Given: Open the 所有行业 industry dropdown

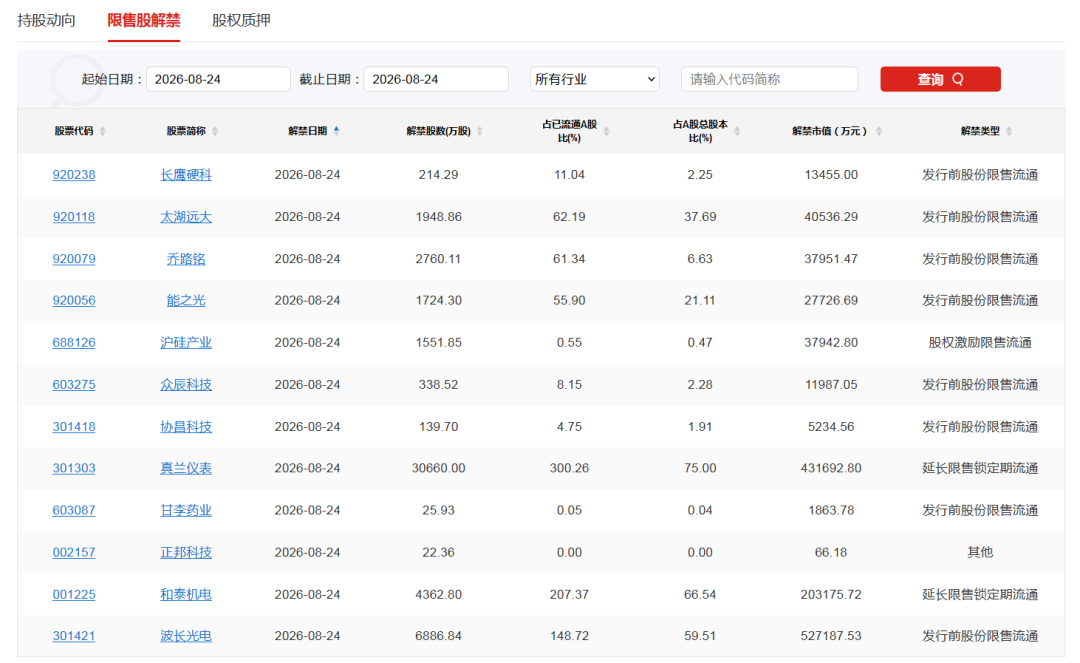Looking at the screenshot, I should coord(594,79).
